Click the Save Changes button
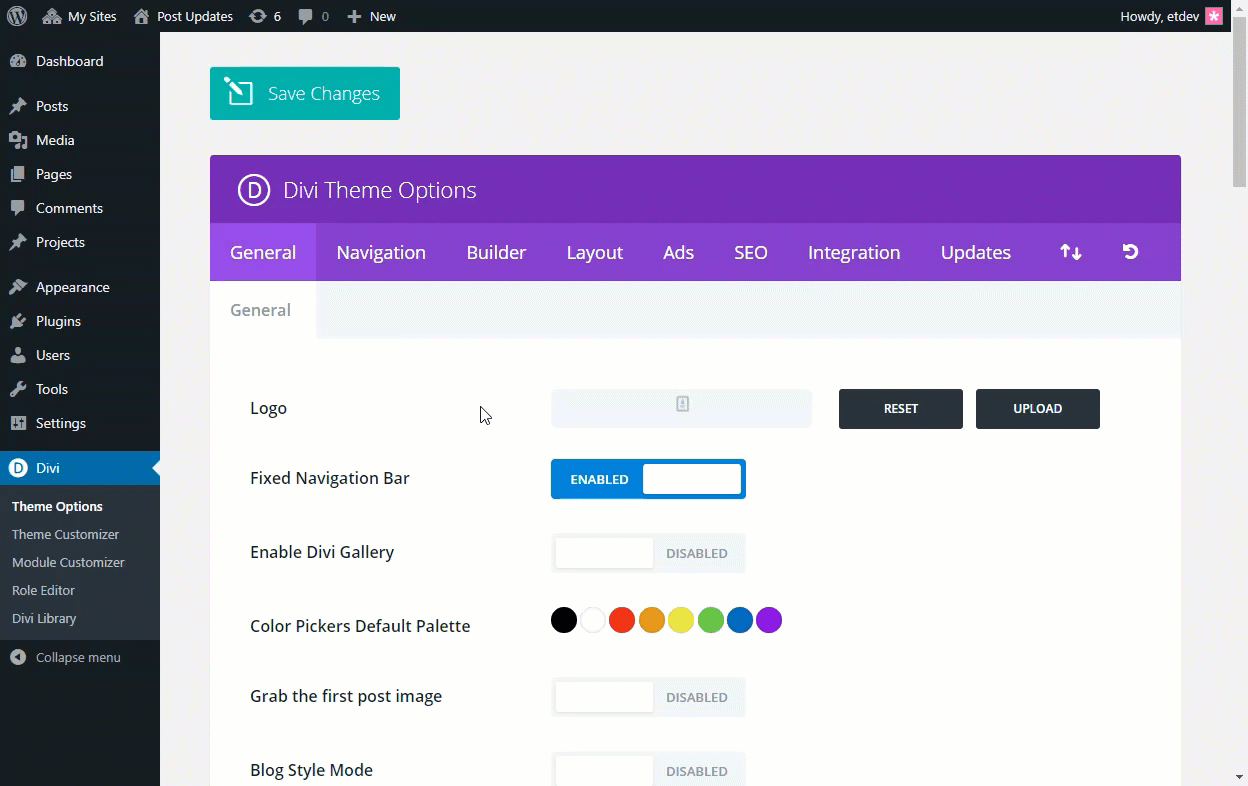This screenshot has width=1248, height=786. 304,93
